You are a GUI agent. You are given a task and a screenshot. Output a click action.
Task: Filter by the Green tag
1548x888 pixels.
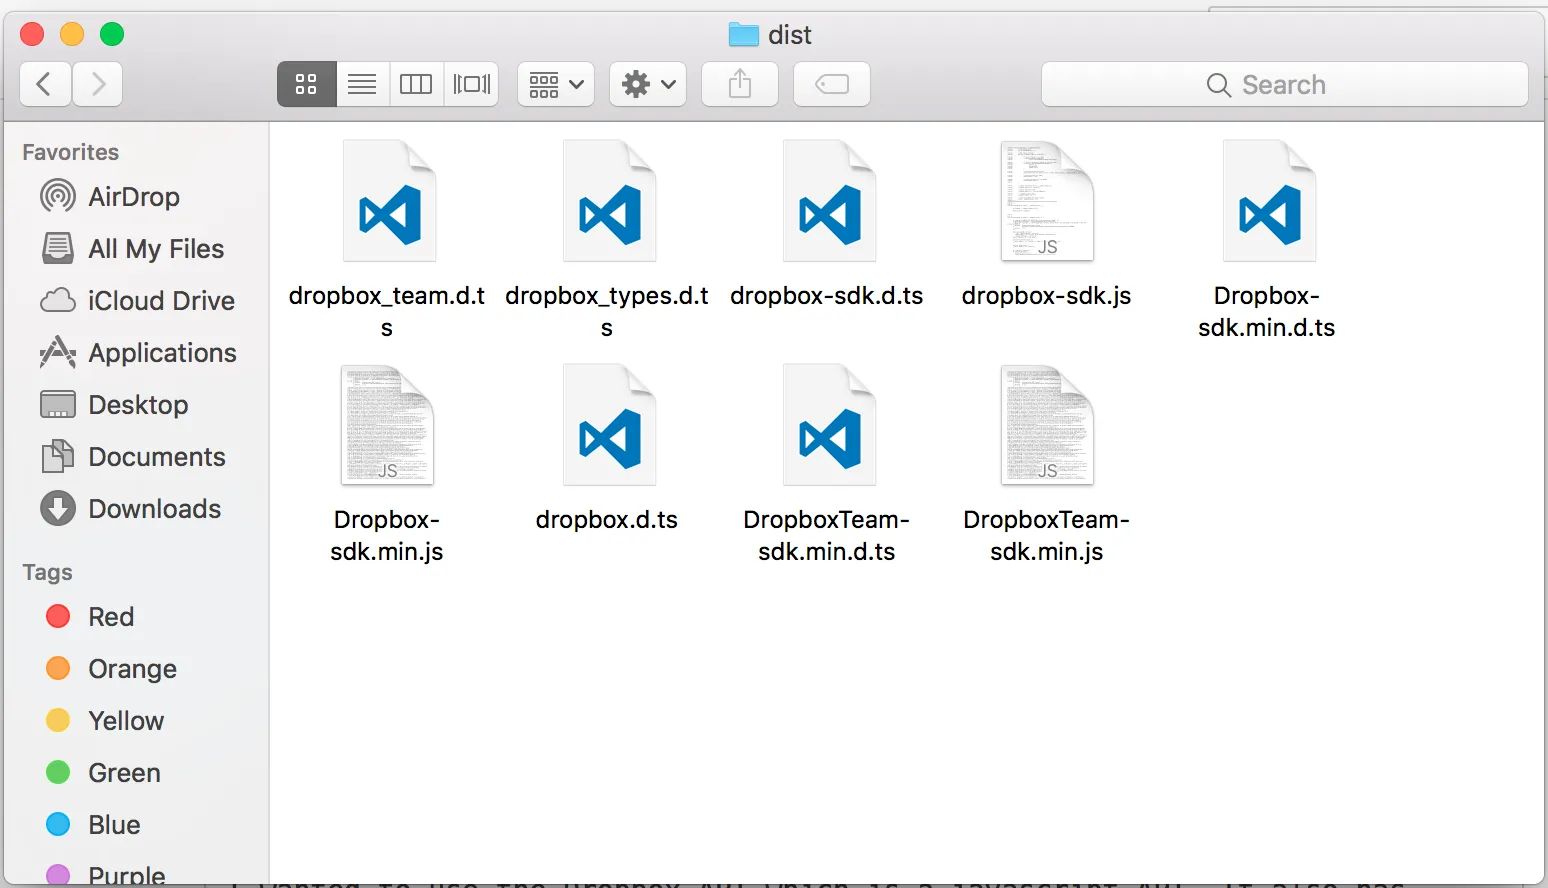[x=135, y=772]
